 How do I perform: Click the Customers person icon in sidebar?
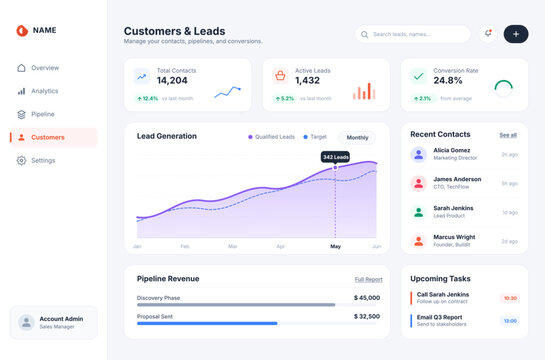coord(21,137)
